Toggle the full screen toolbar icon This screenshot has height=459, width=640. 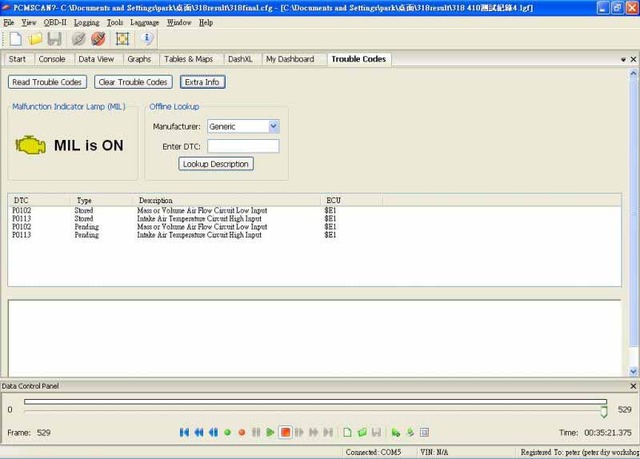(122, 39)
